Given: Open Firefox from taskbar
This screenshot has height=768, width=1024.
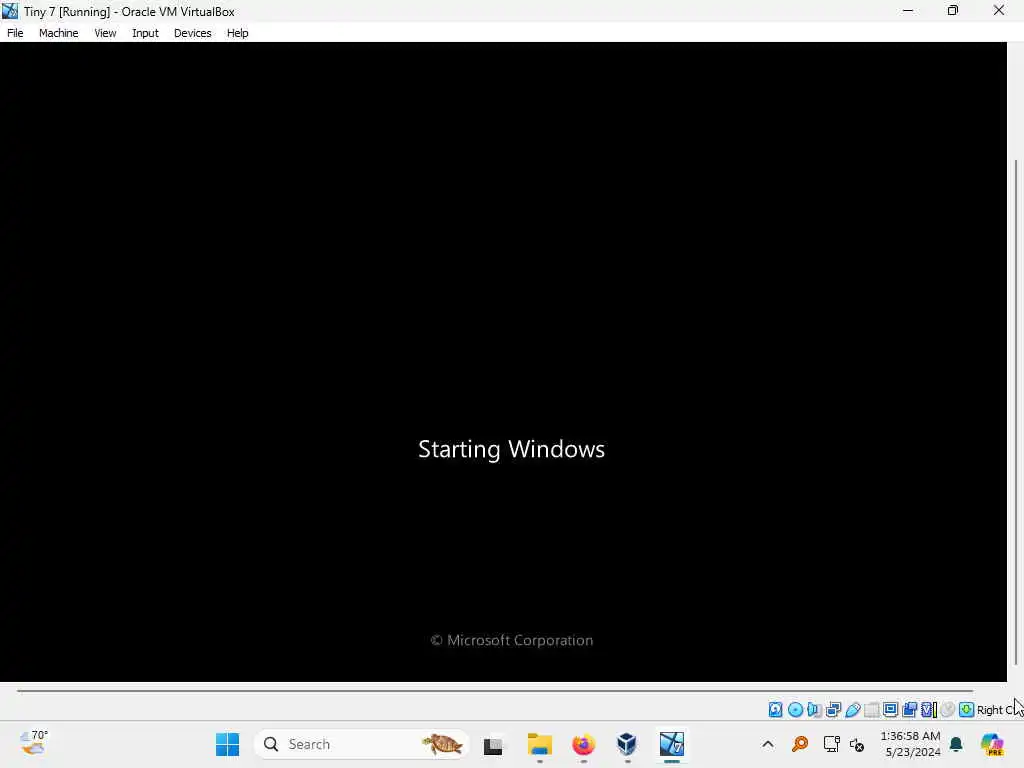Looking at the screenshot, I should 583,744.
